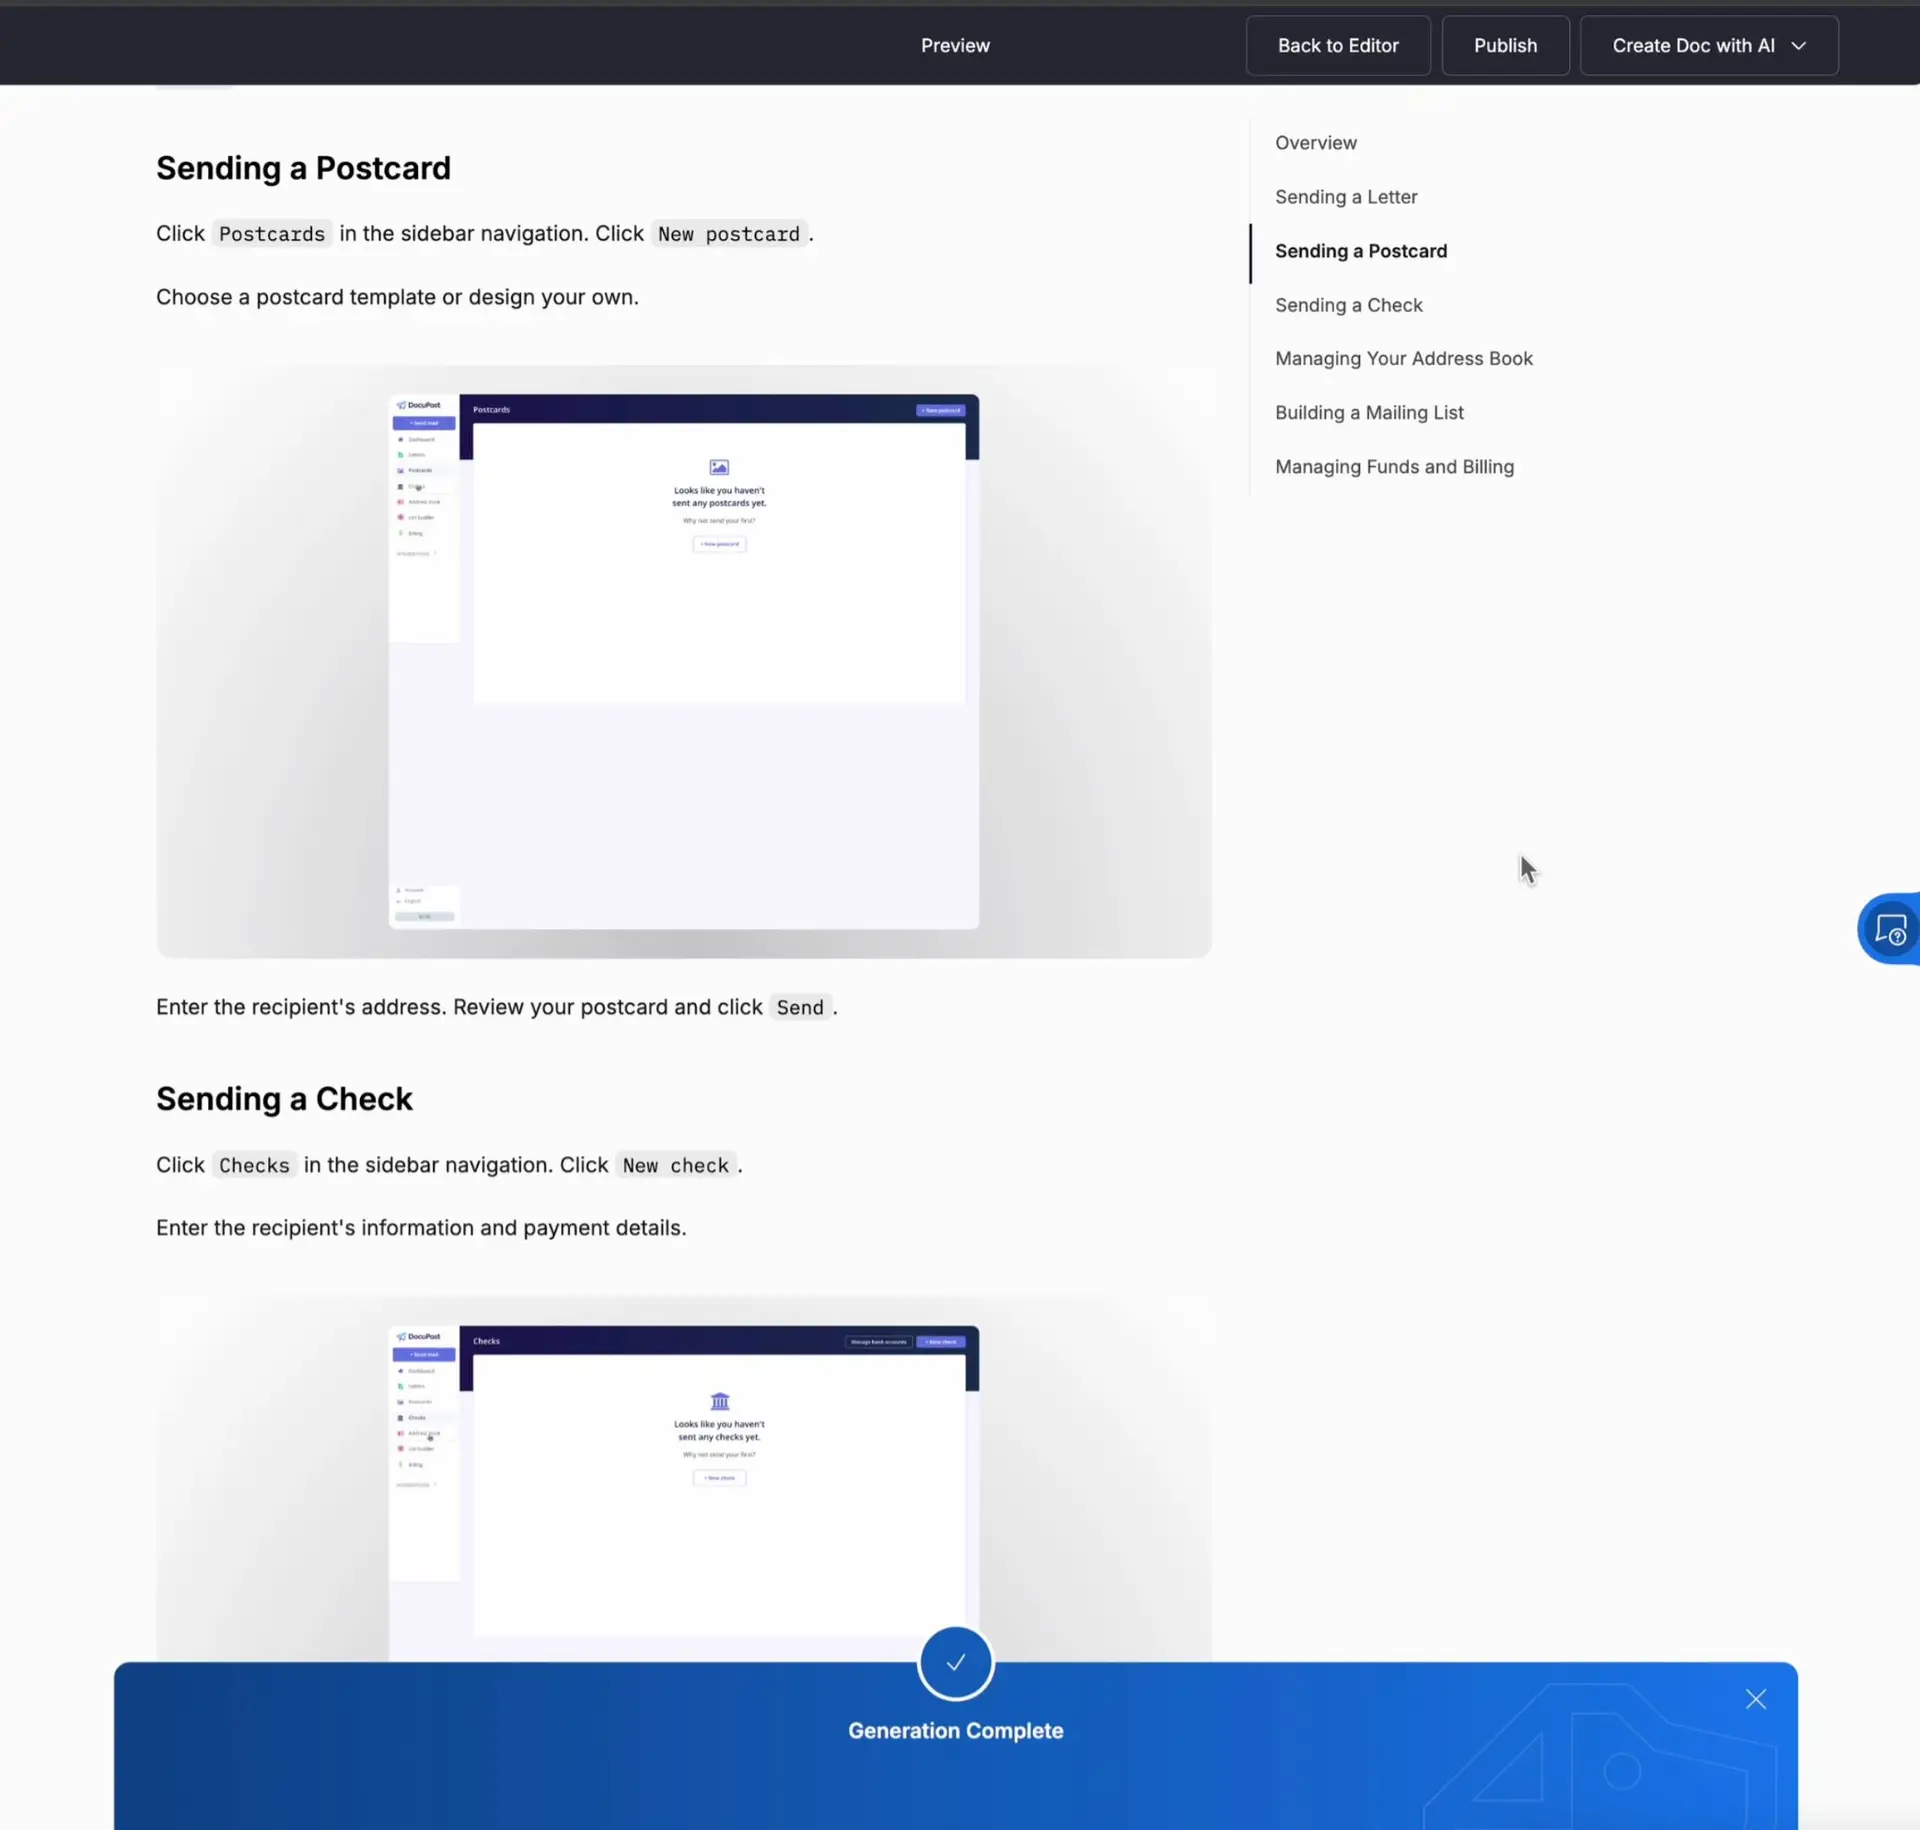Scroll down the right sidebar navigation
The height and width of the screenshot is (1830, 1920).
1394,466
